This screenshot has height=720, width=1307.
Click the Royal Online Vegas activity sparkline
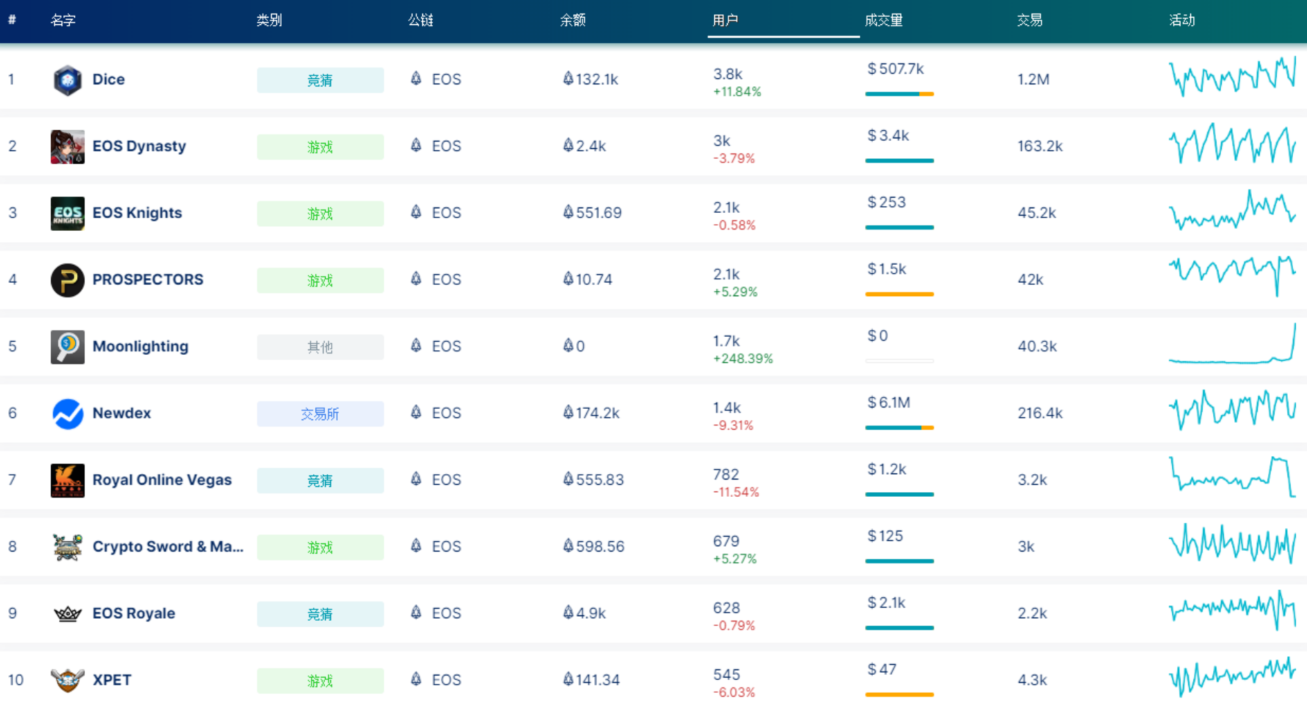click(x=1232, y=477)
